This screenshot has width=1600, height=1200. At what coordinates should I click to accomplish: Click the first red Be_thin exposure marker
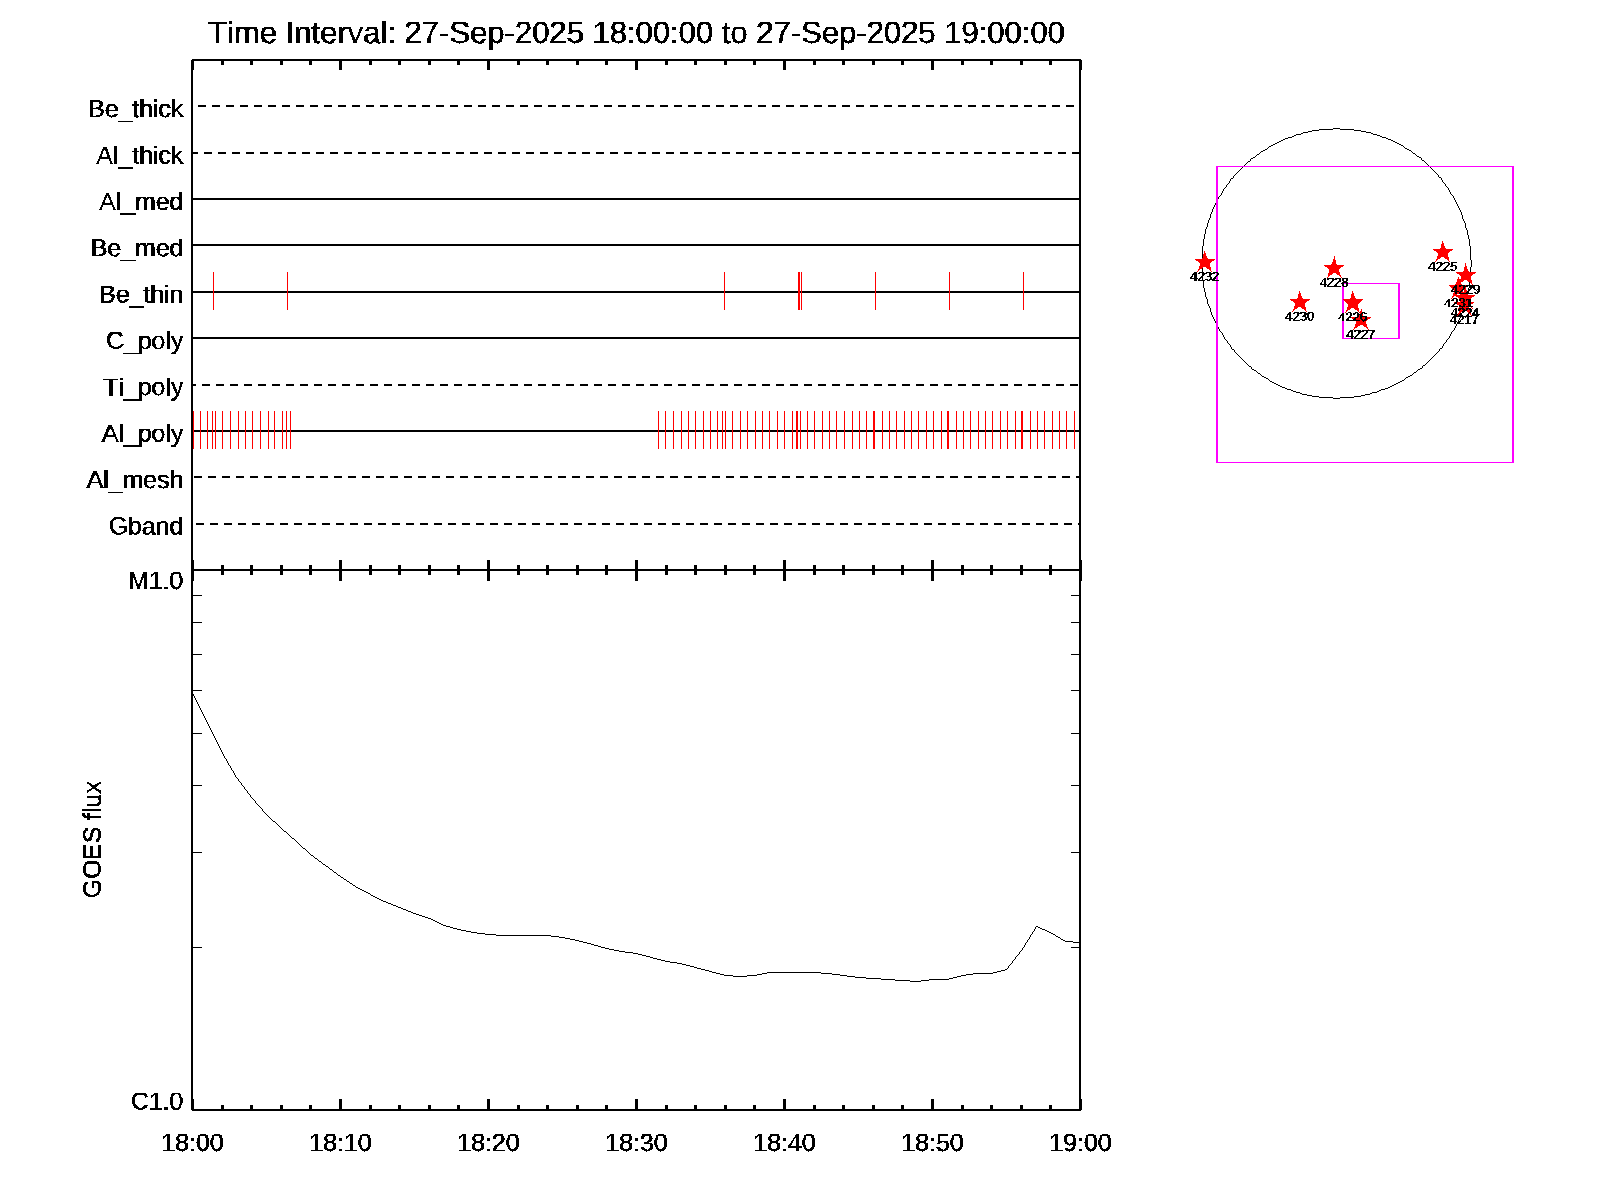coord(724,291)
